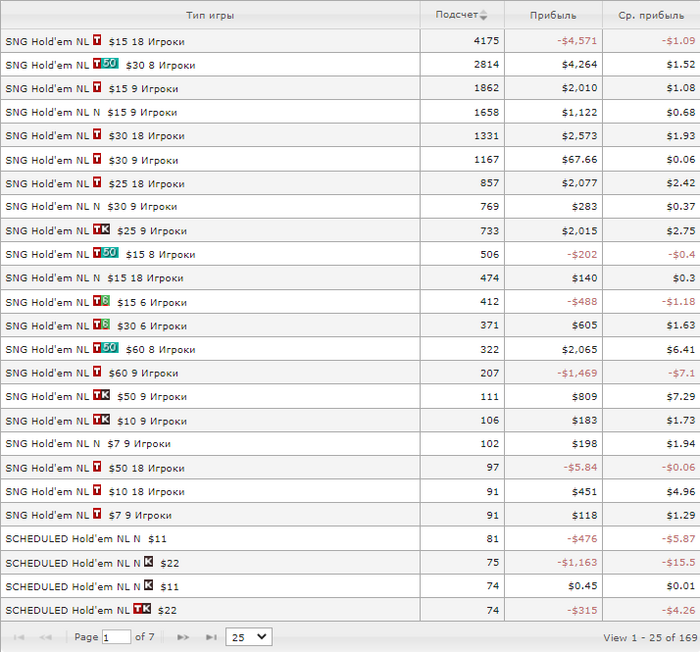Click the T icon in $60 9 Игроки row
Image resolution: width=700 pixels, height=652 pixels.
point(97,372)
